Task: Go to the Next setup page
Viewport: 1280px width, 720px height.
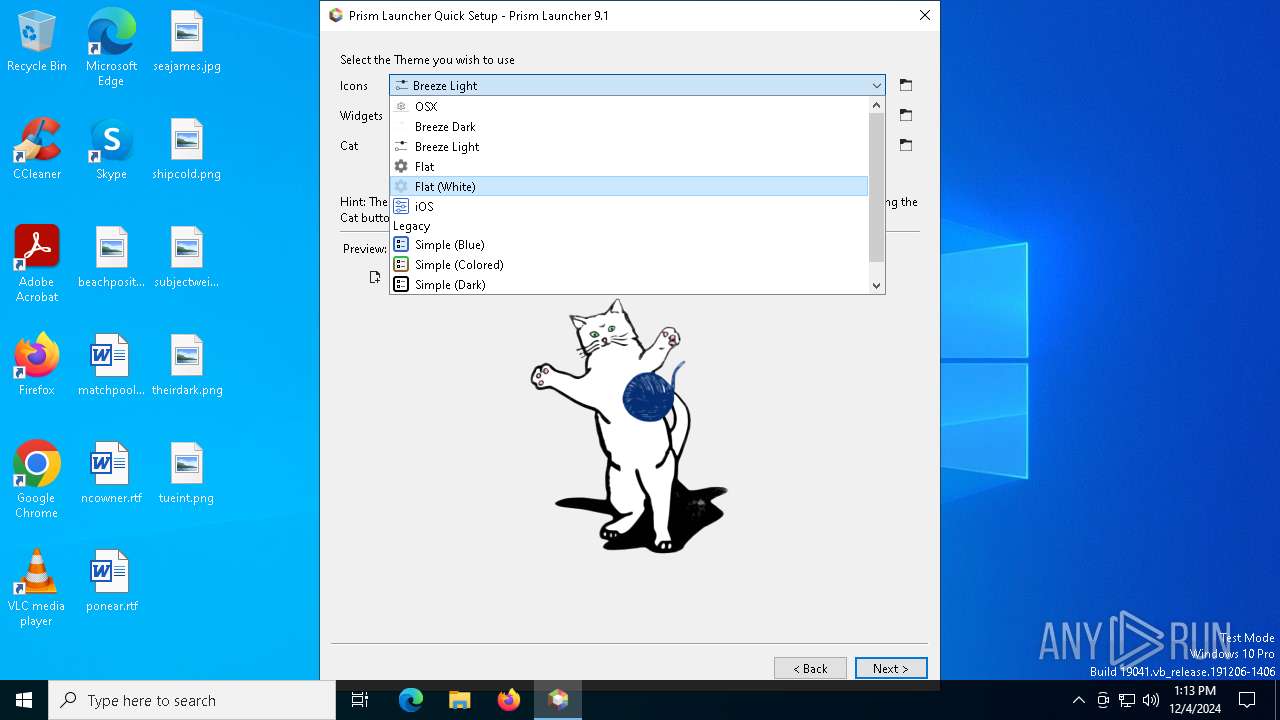Action: coord(891,668)
